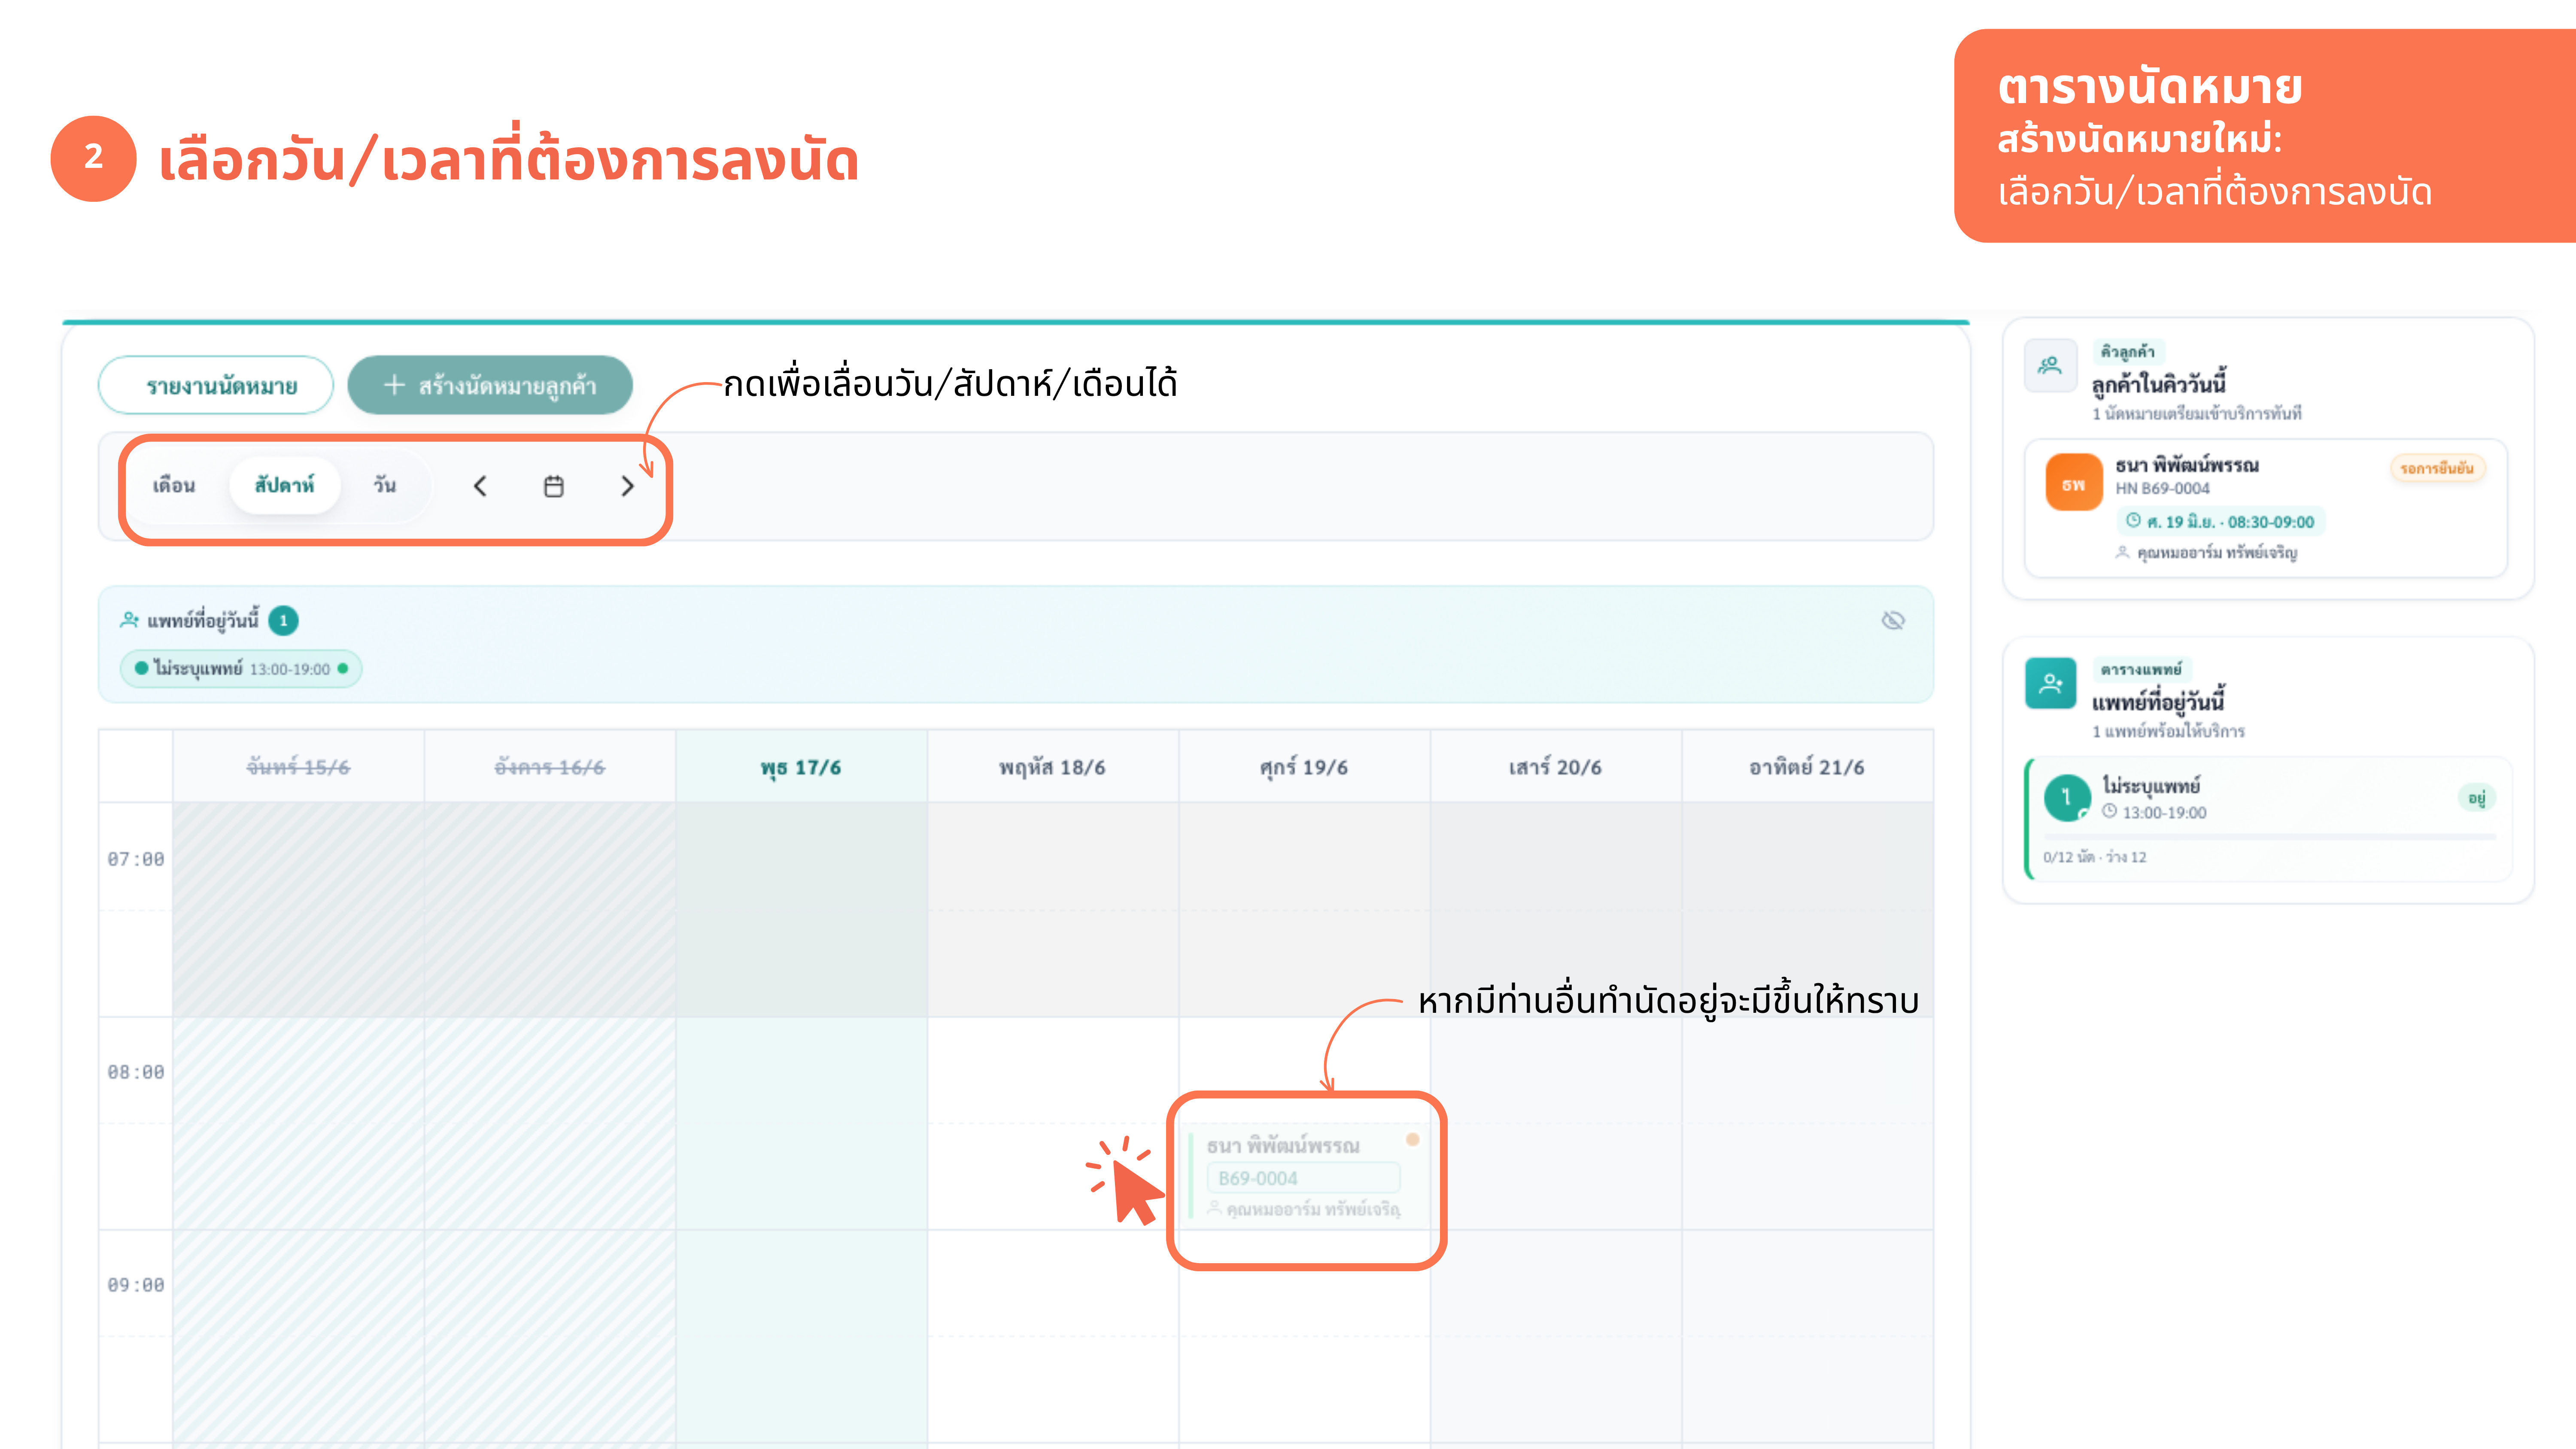Screen dimensions: 2576x1449
Task: Select the อาทิตย์ 21/6 column header
Action: 1807,767
